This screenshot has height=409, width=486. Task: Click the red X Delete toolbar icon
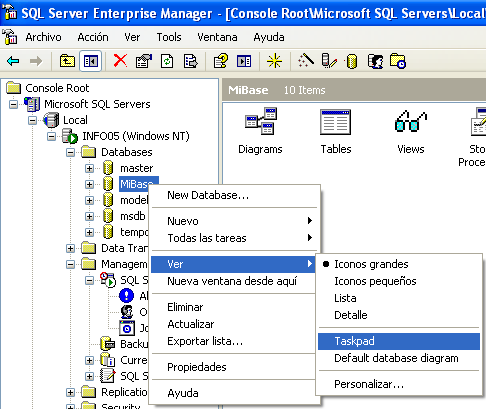[x=120, y=61]
